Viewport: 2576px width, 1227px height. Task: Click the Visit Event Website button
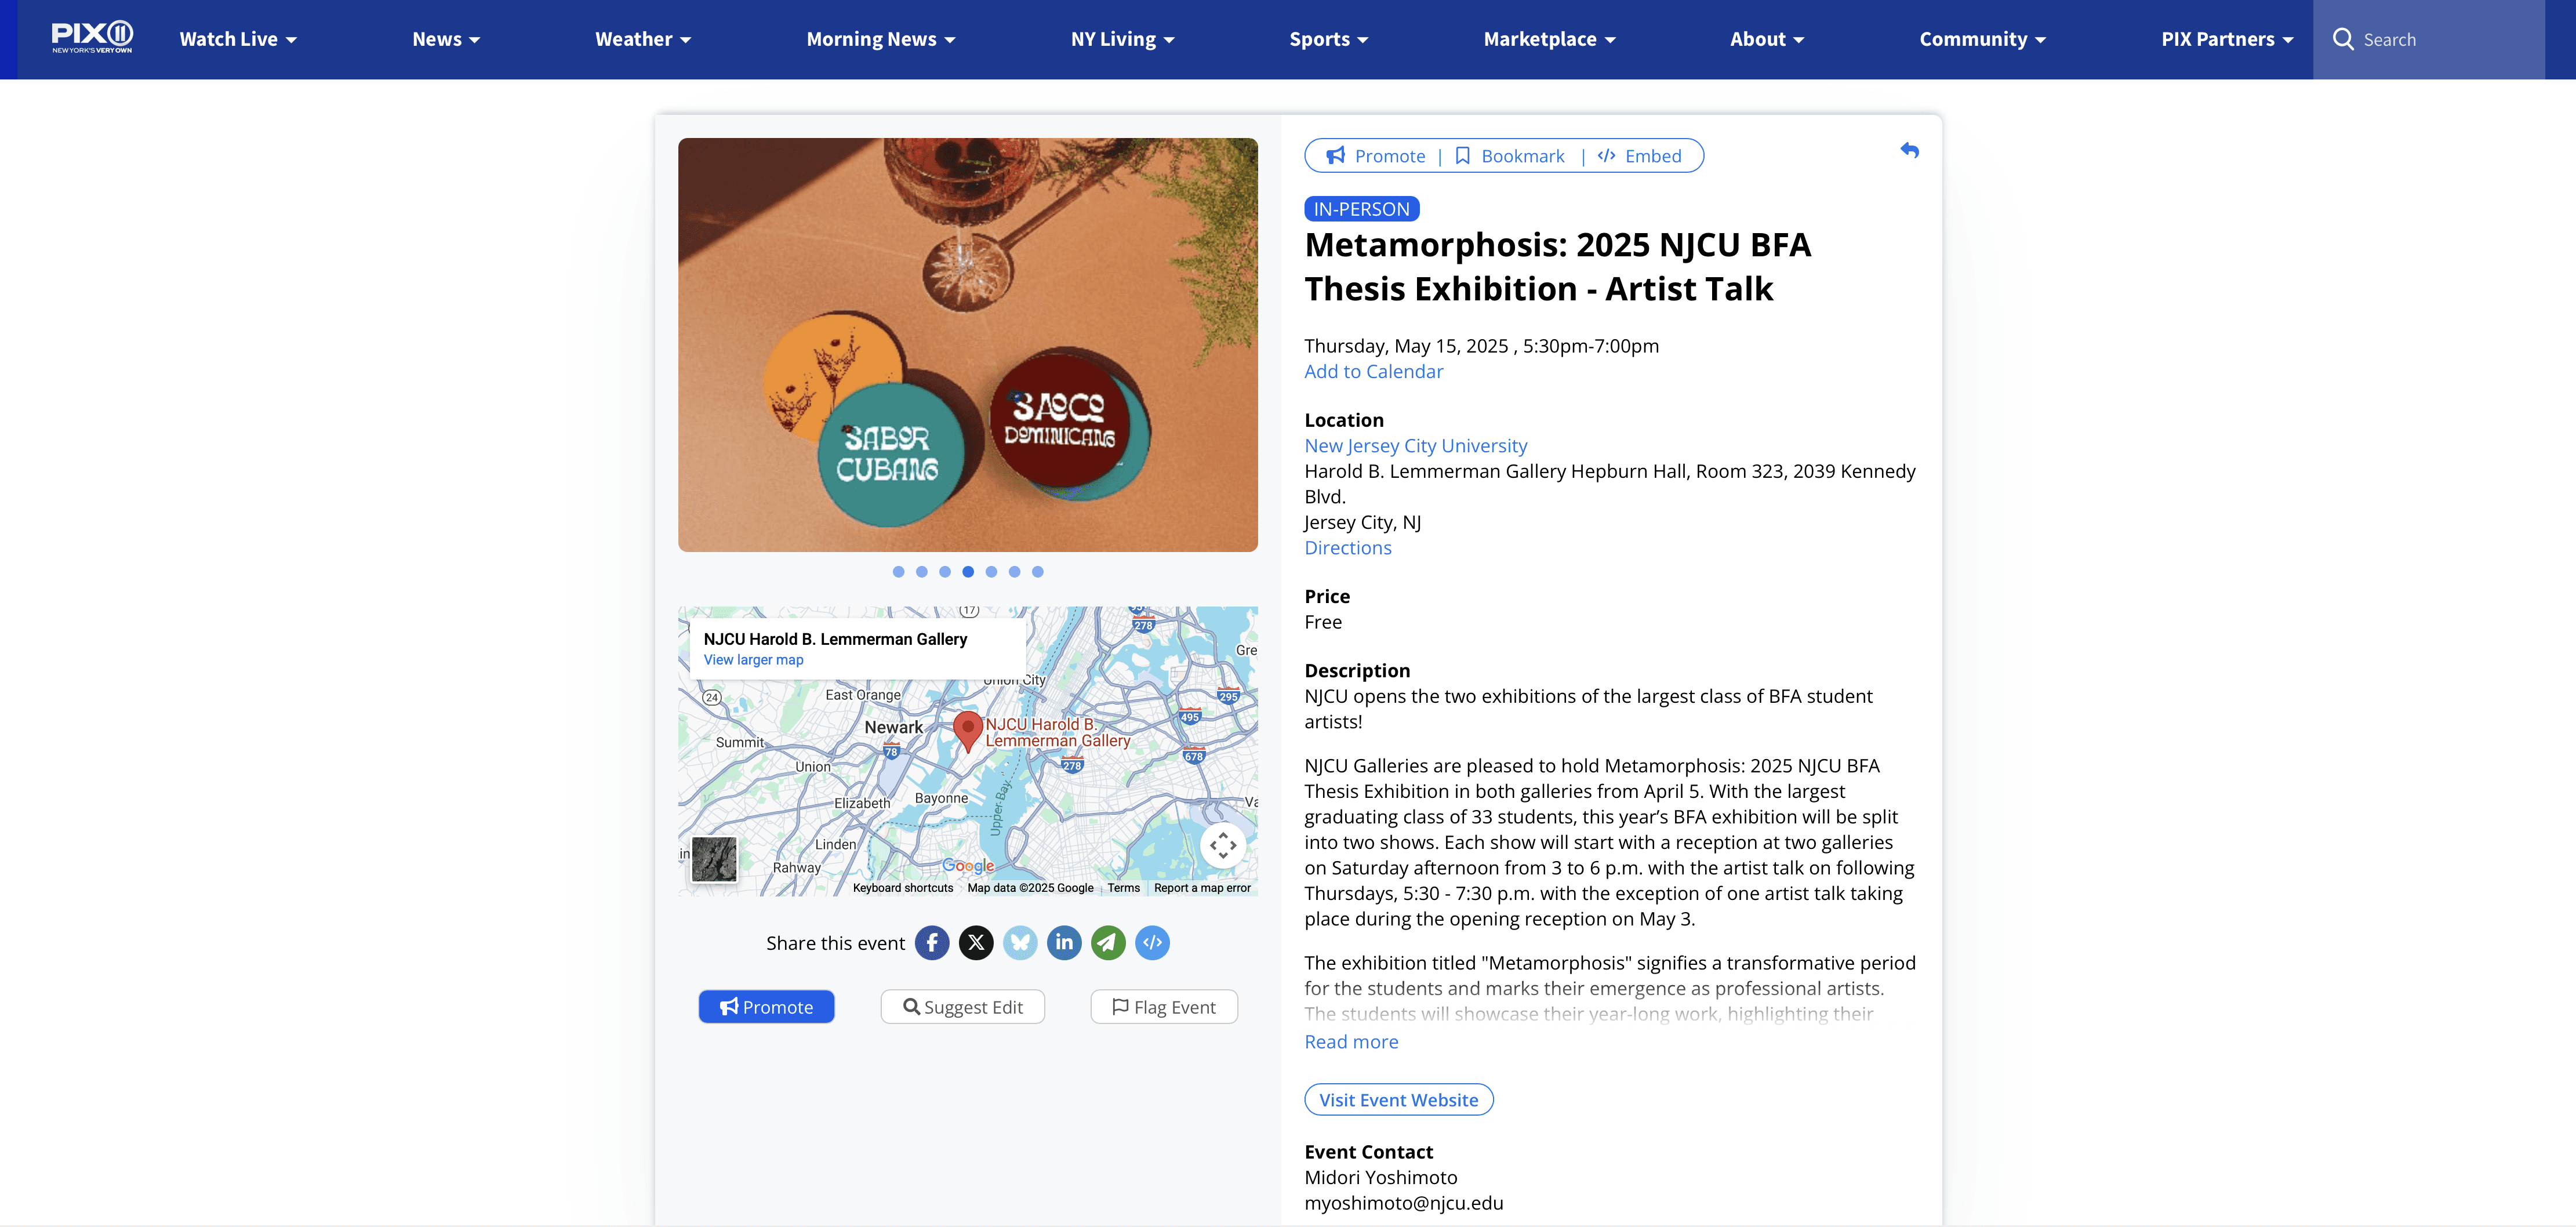(x=1398, y=1099)
